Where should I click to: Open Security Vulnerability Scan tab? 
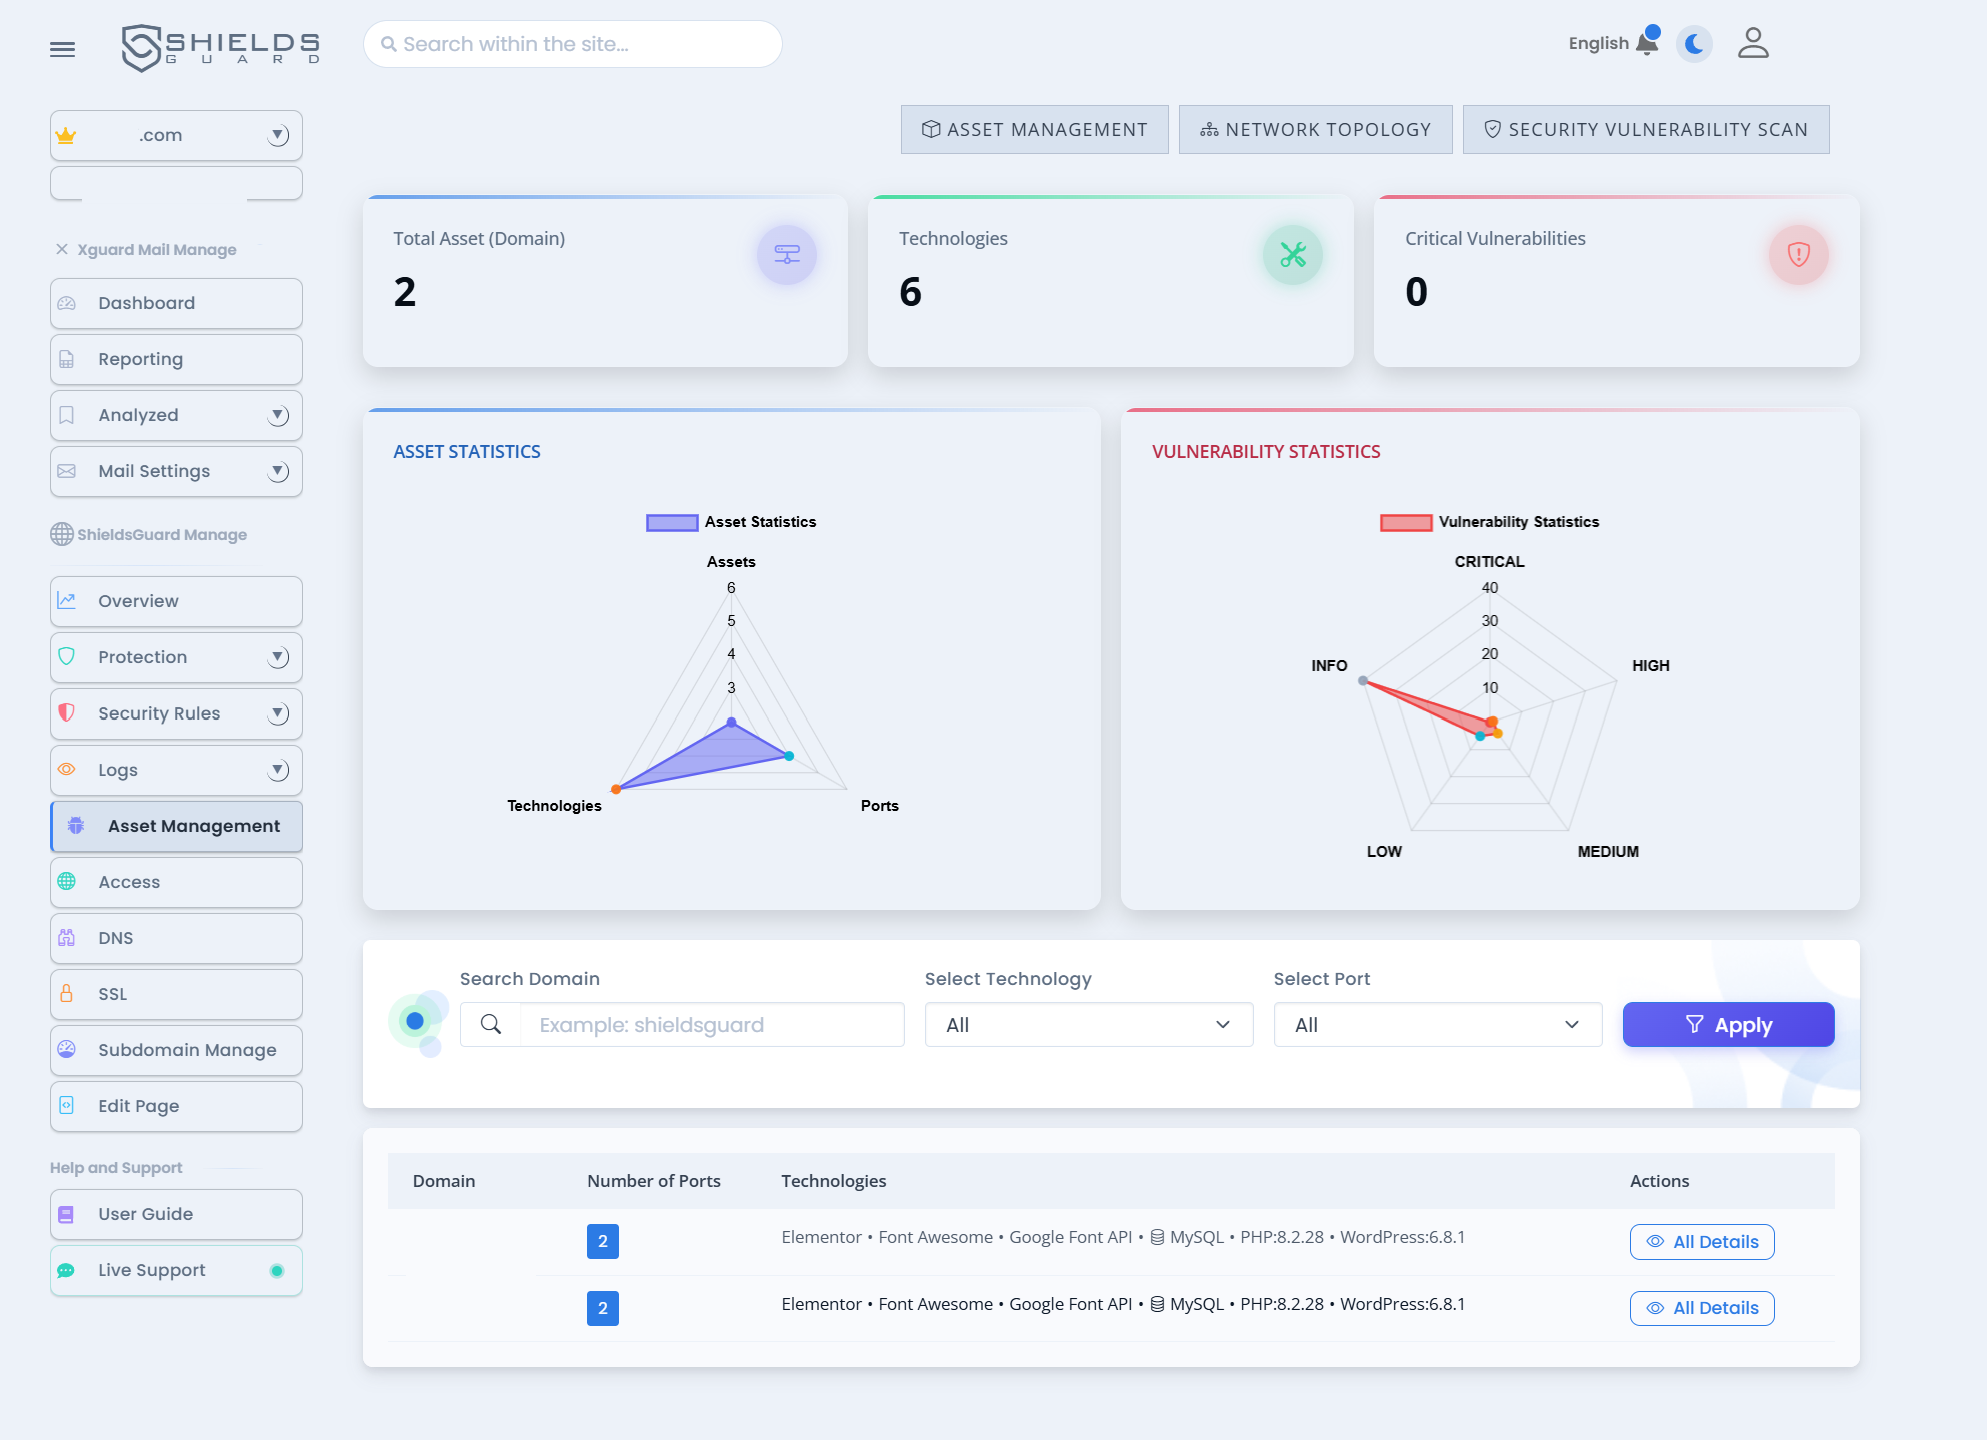(1645, 130)
